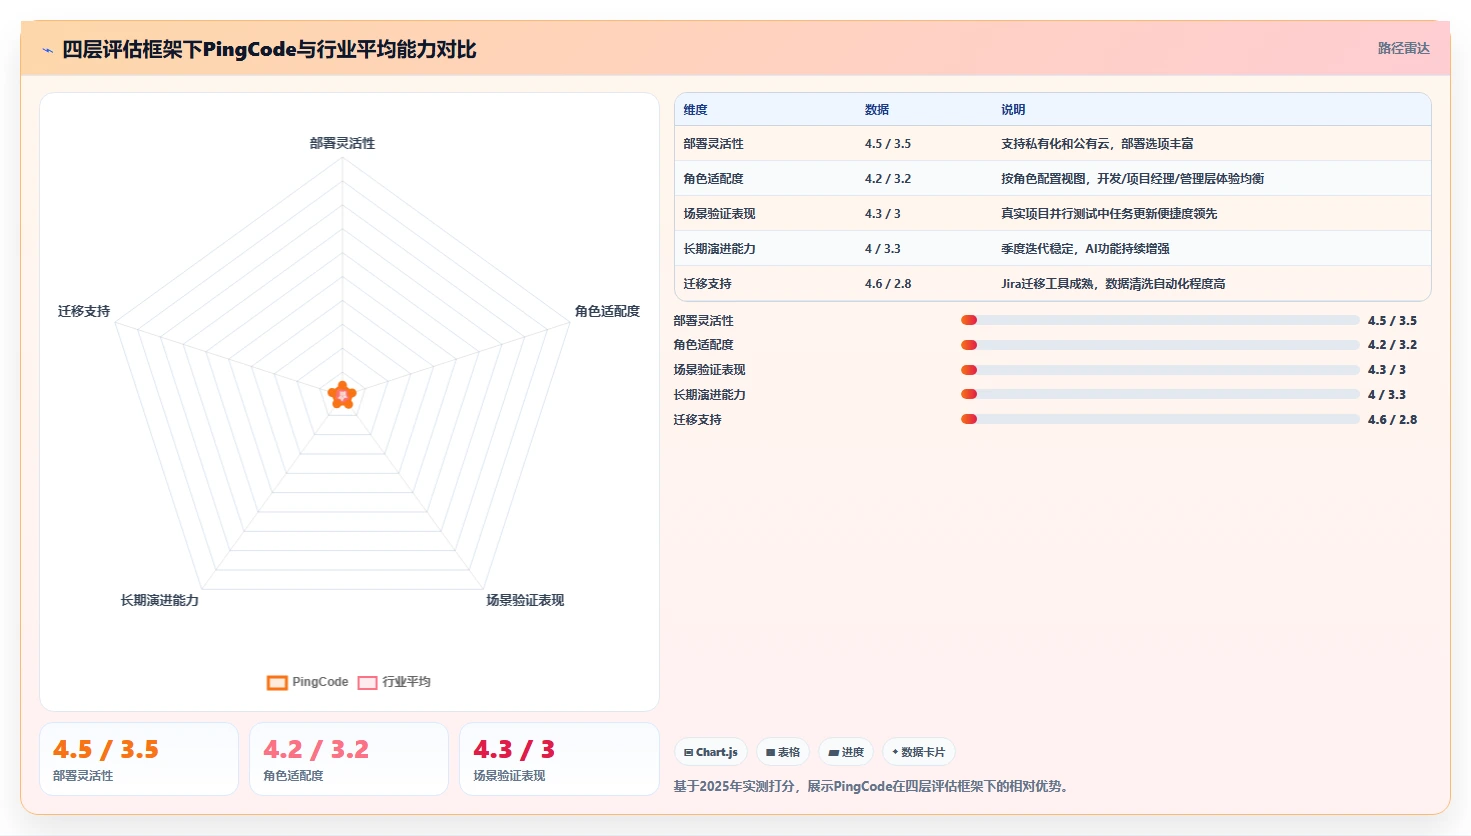The width and height of the screenshot is (1471, 836).
Task: Open the 4.3 / 3 场景验证表现 data card
Action: click(559, 759)
